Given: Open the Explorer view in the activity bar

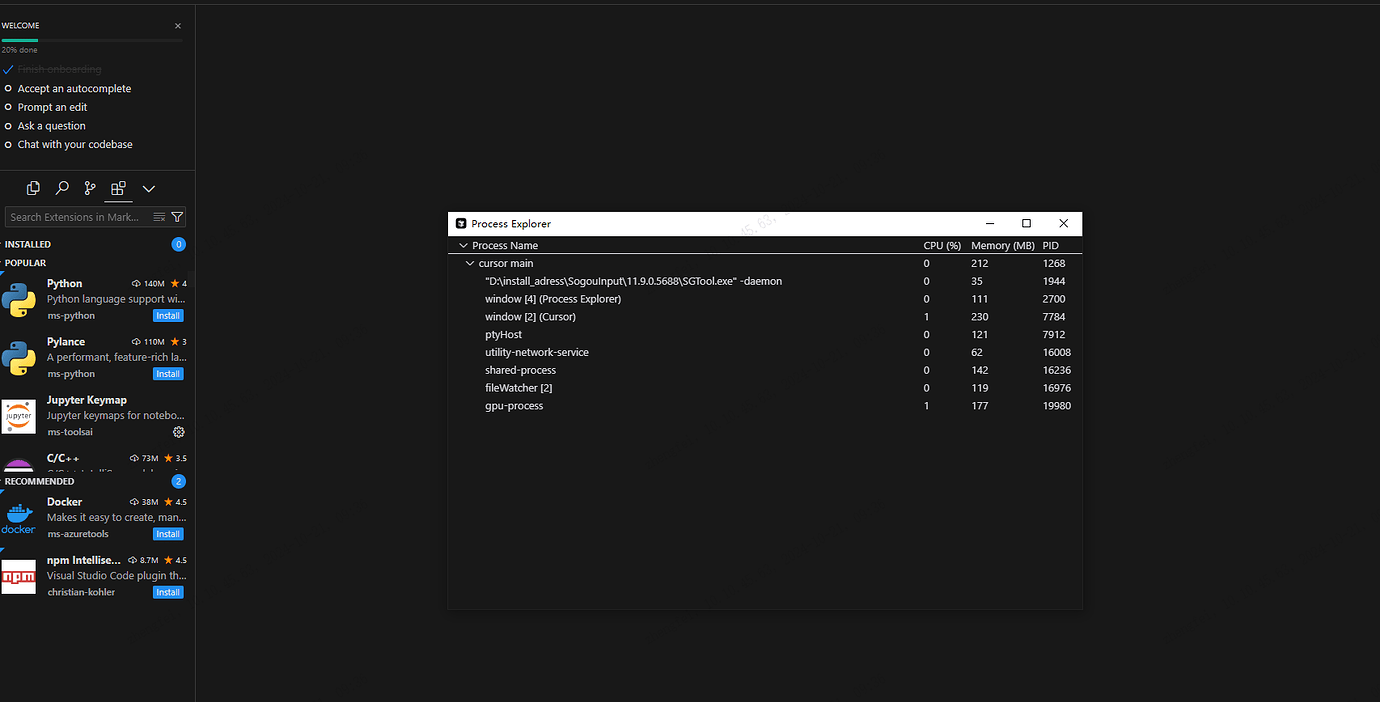Looking at the screenshot, I should (x=33, y=188).
